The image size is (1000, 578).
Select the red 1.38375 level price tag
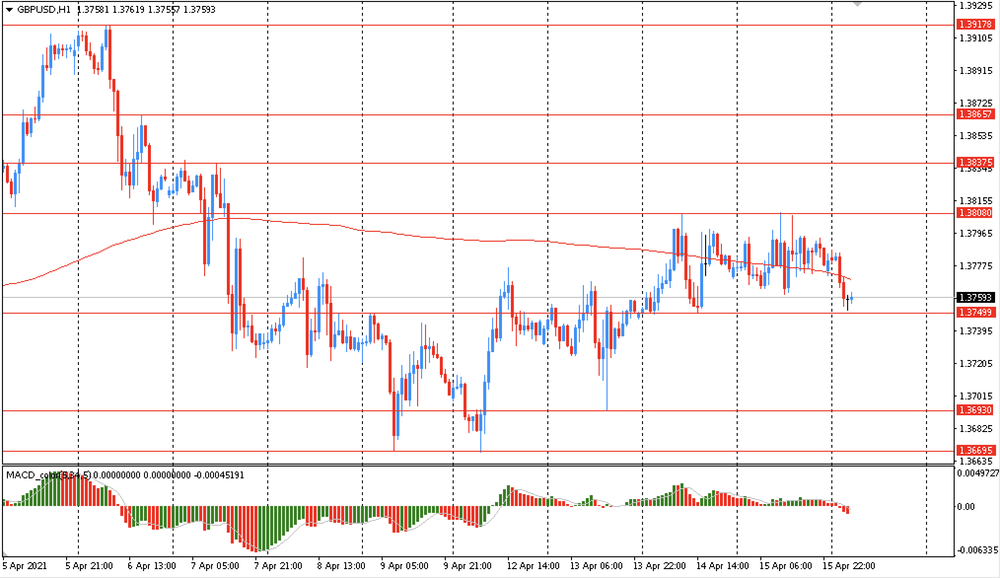coord(976,163)
